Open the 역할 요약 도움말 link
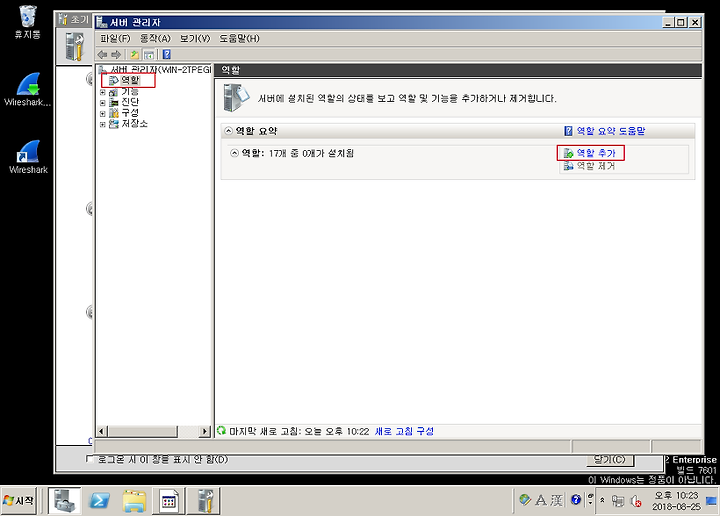Viewport: 720px width, 516px height. tap(611, 131)
